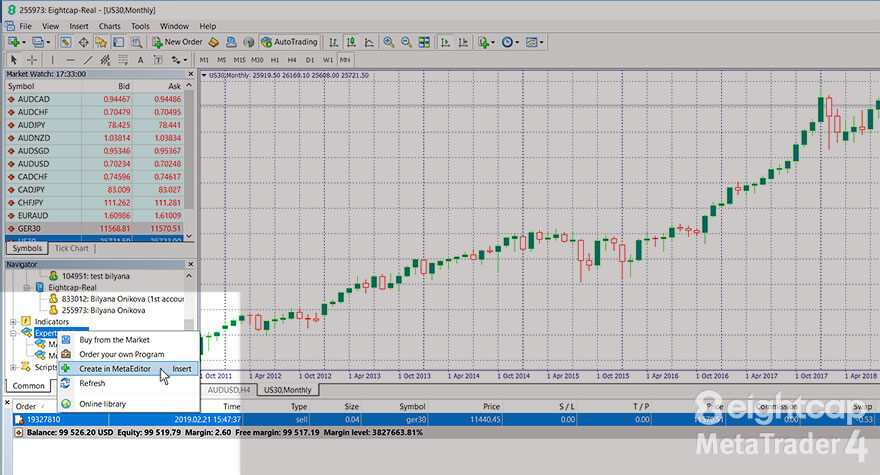The height and width of the screenshot is (475, 880).
Task: Select GER30 row in Market Watch
Action: click(x=95, y=229)
